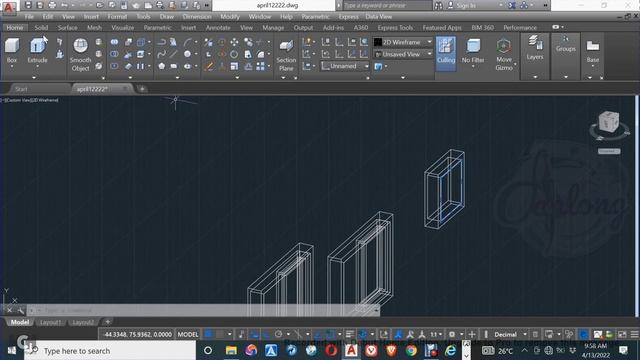Toggle the clean screen icon
Screen dimensions: 640x360
click(622, 334)
